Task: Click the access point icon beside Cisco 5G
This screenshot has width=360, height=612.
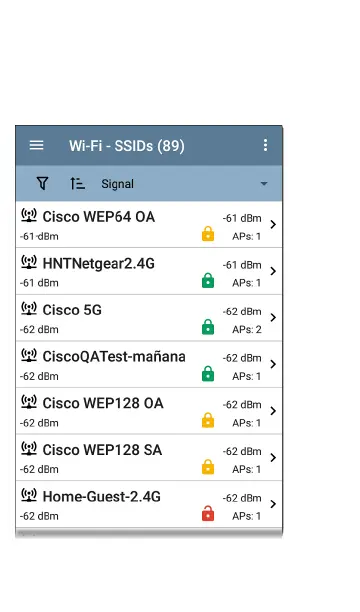Action: pos(29,309)
